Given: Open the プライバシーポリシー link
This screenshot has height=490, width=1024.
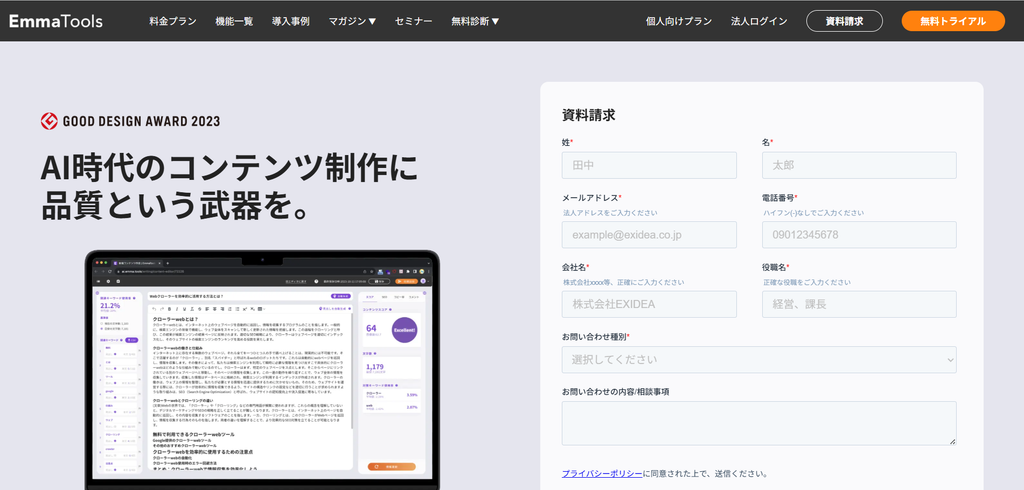Looking at the screenshot, I should tap(602, 474).
